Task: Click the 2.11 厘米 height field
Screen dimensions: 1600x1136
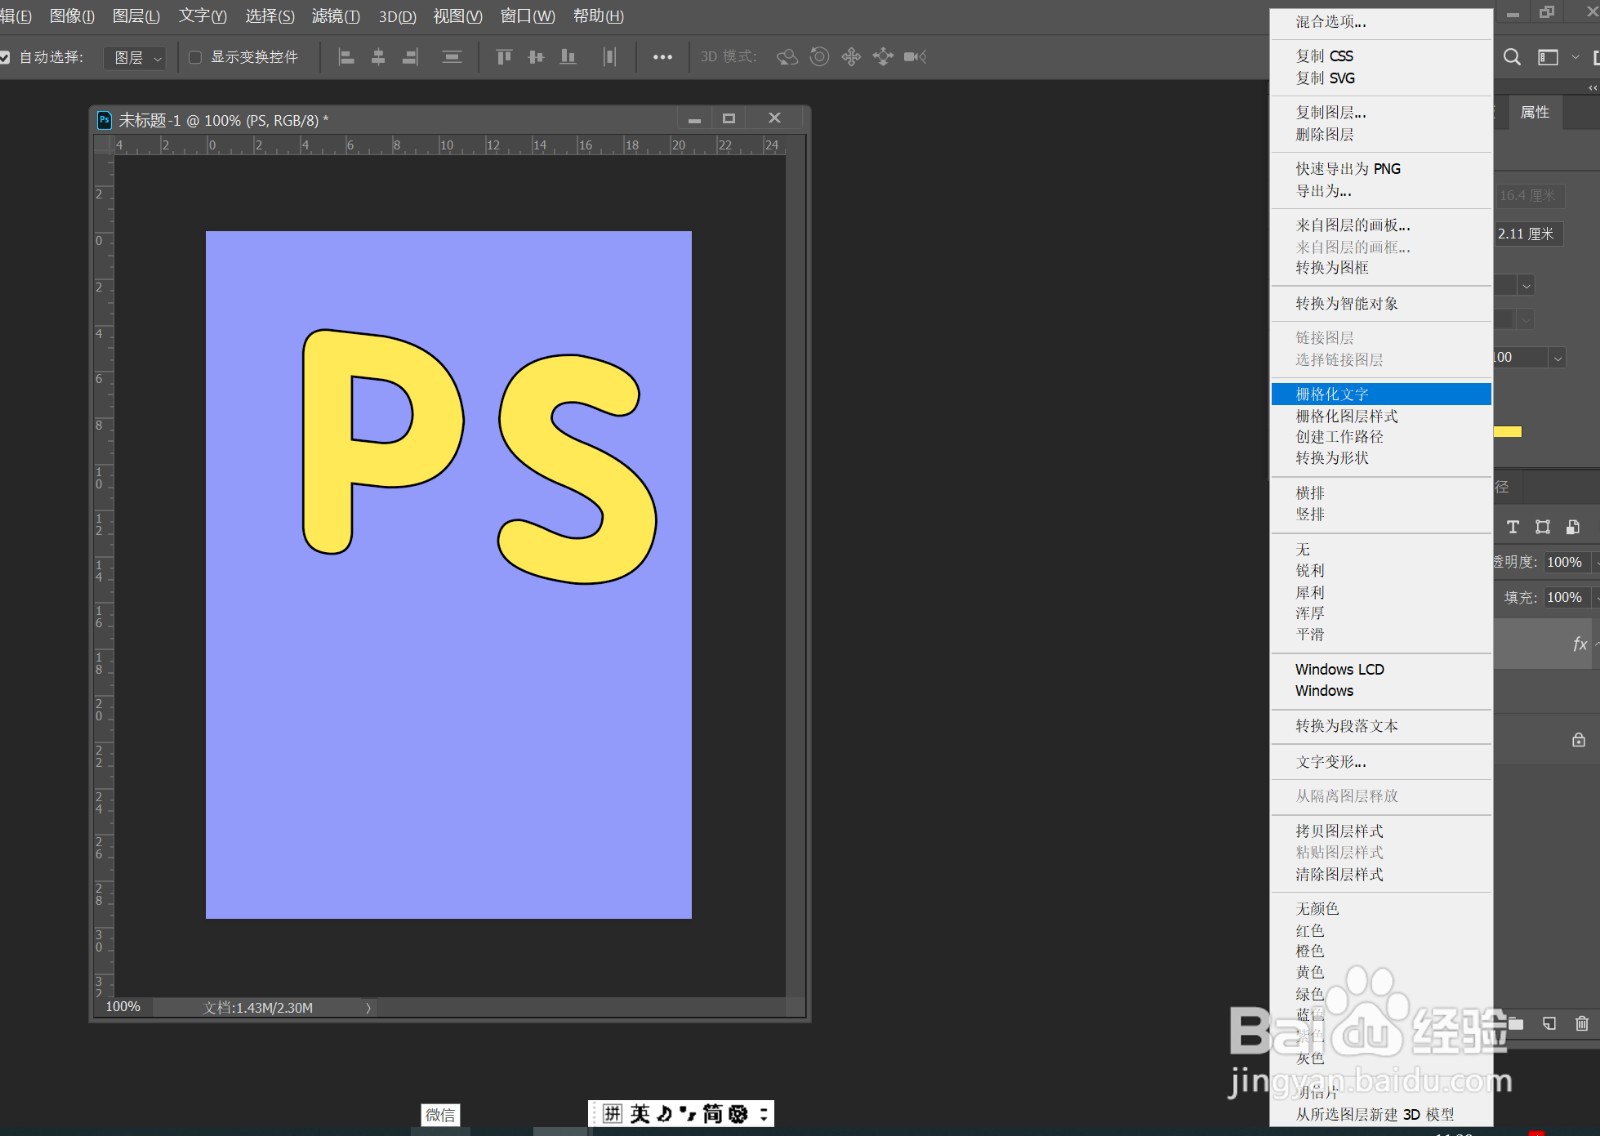Action: click(x=1528, y=234)
